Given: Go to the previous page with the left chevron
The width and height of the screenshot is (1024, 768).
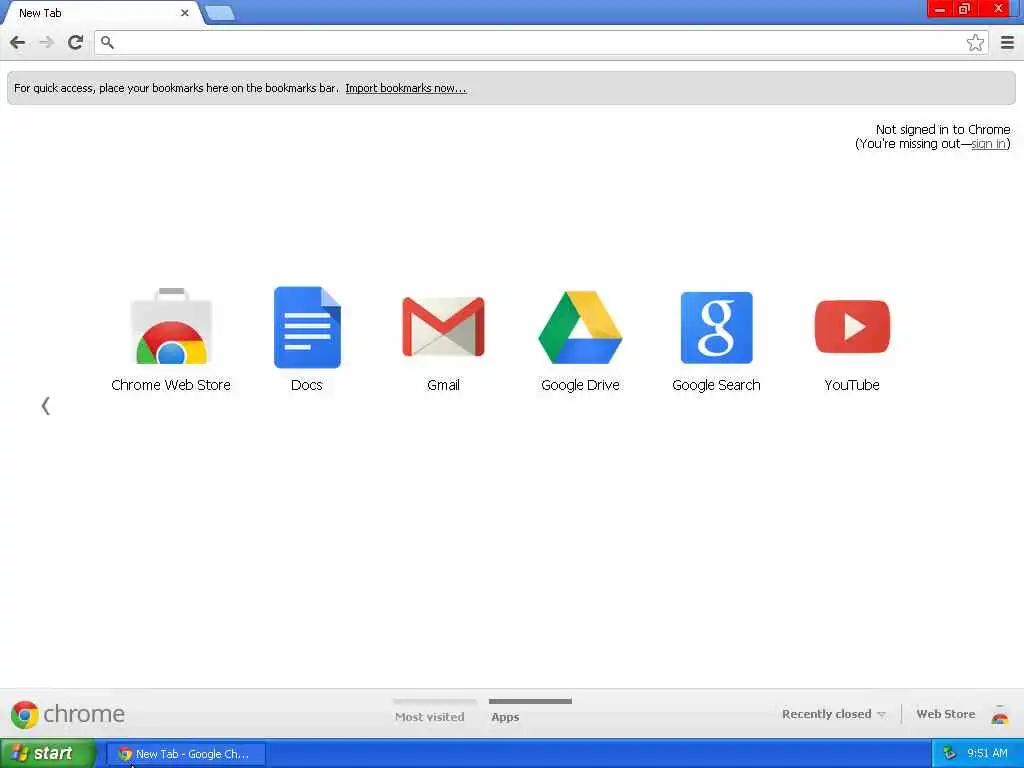Looking at the screenshot, I should 45,406.
